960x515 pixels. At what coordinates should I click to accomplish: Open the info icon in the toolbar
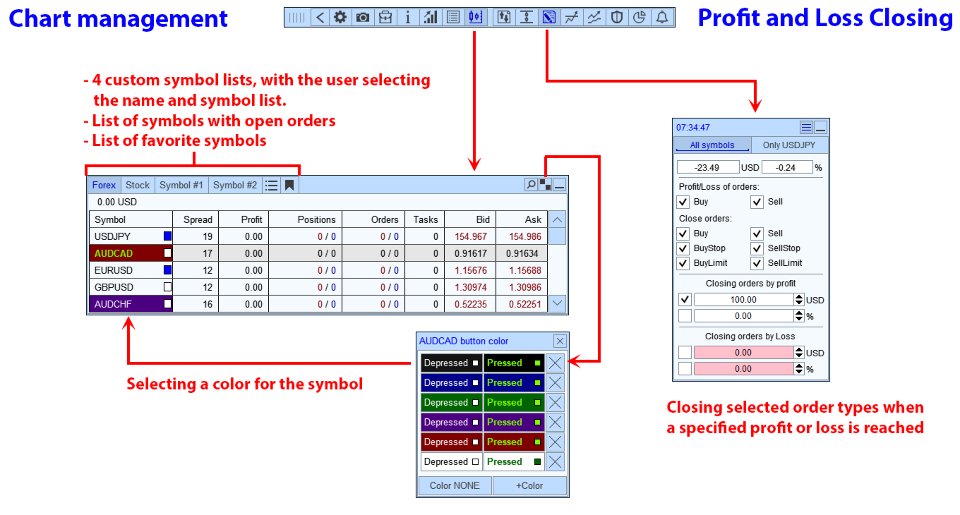tap(408, 17)
